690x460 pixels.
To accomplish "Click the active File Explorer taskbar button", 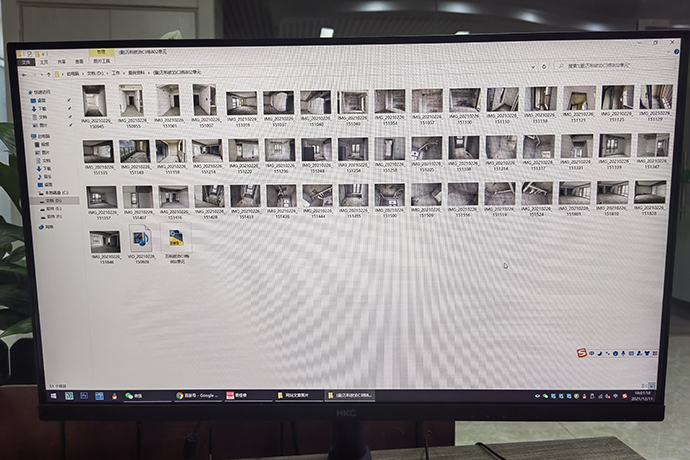I will pyautogui.click(x=350, y=395).
